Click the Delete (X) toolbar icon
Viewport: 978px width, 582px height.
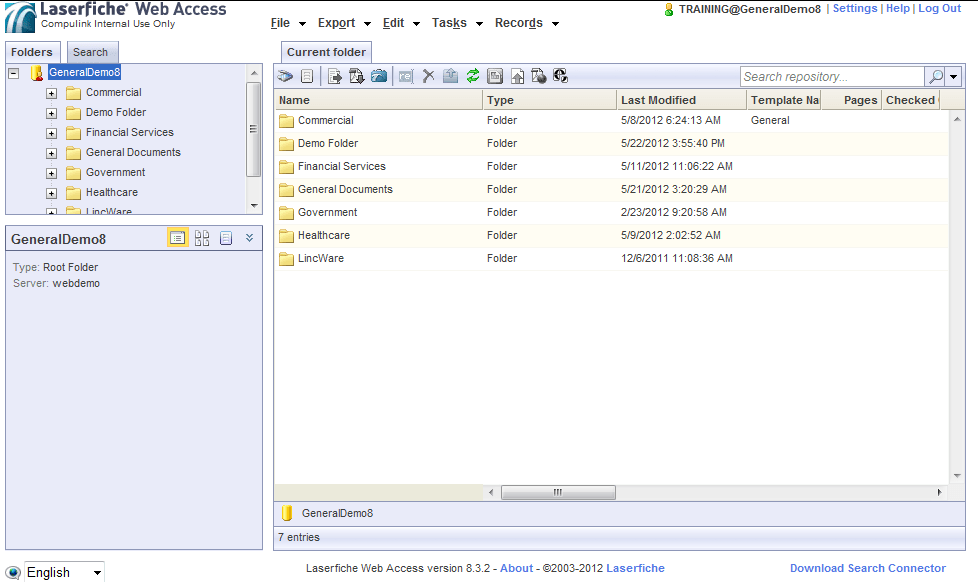click(429, 75)
